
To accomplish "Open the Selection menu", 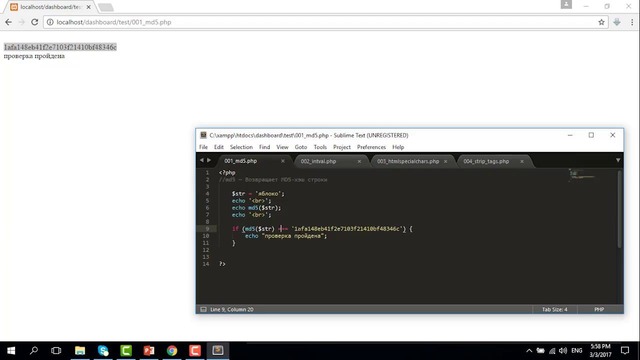I will [x=241, y=147].
